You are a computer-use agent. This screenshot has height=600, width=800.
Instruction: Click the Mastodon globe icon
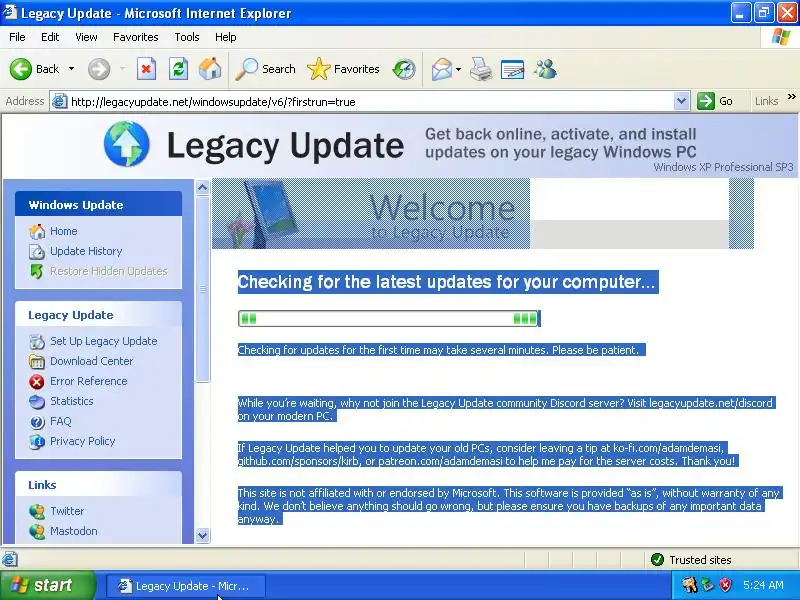tap(37, 532)
